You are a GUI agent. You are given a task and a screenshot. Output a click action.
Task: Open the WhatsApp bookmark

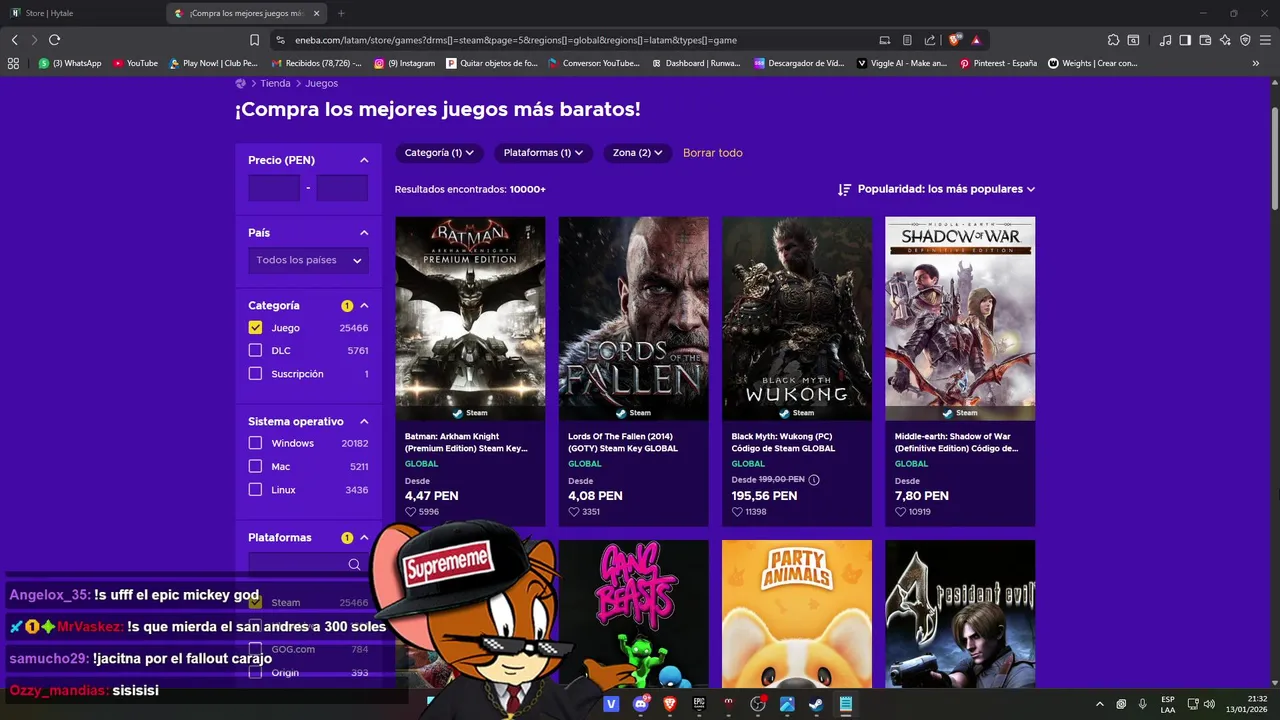coord(70,63)
